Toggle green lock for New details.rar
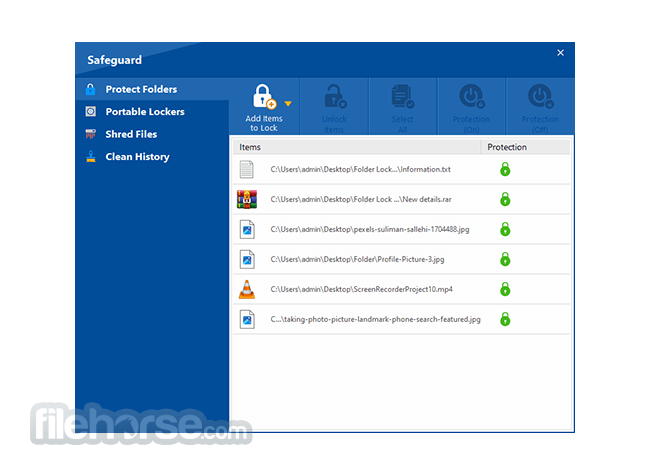 (x=505, y=199)
